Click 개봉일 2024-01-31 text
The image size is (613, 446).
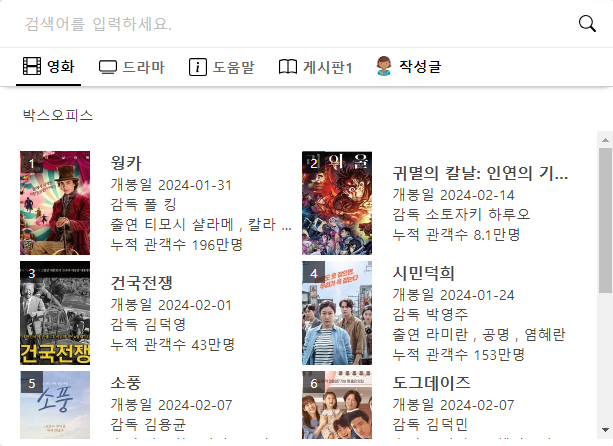[171, 184]
